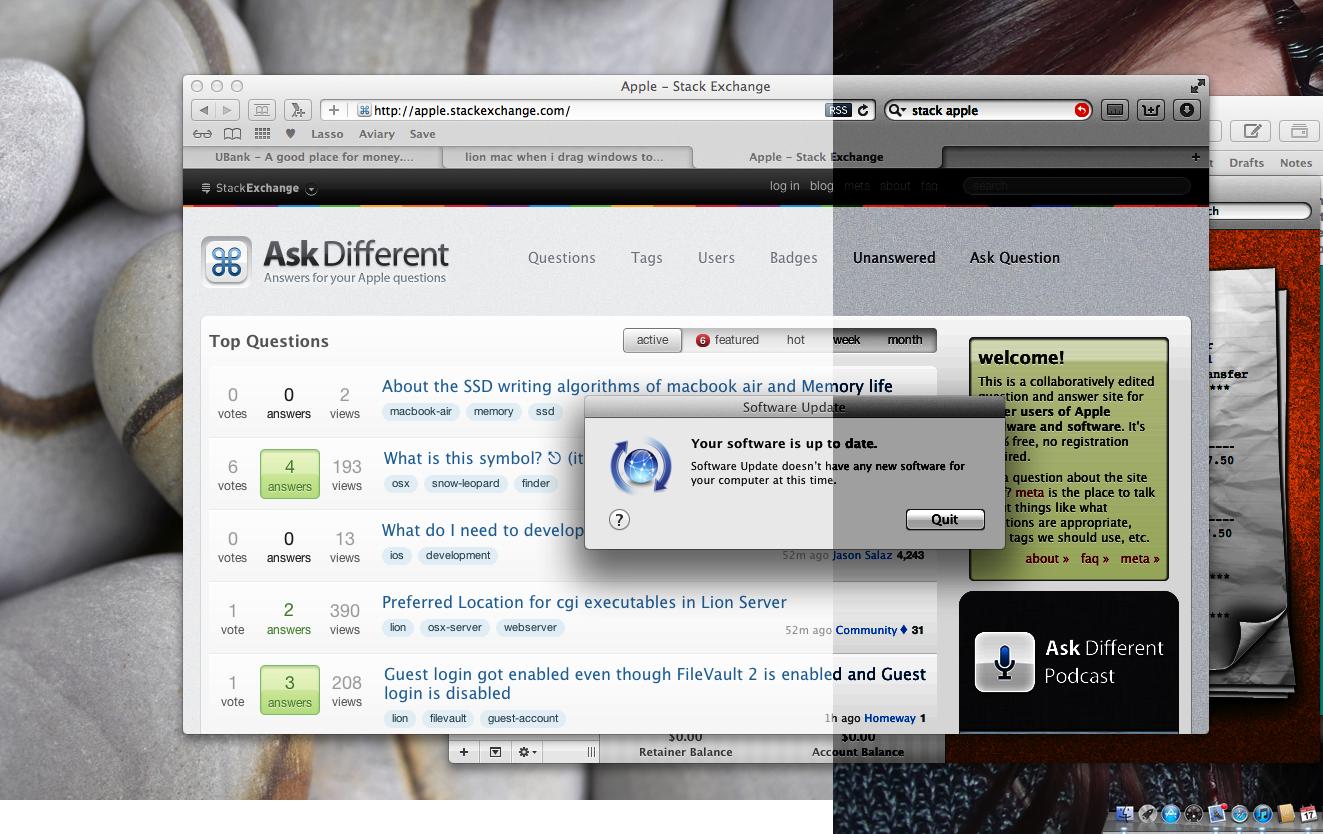Screen dimensions: 1323x834
Task: Switch to the 'lion mac when i drag' tab
Action: [x=565, y=157]
